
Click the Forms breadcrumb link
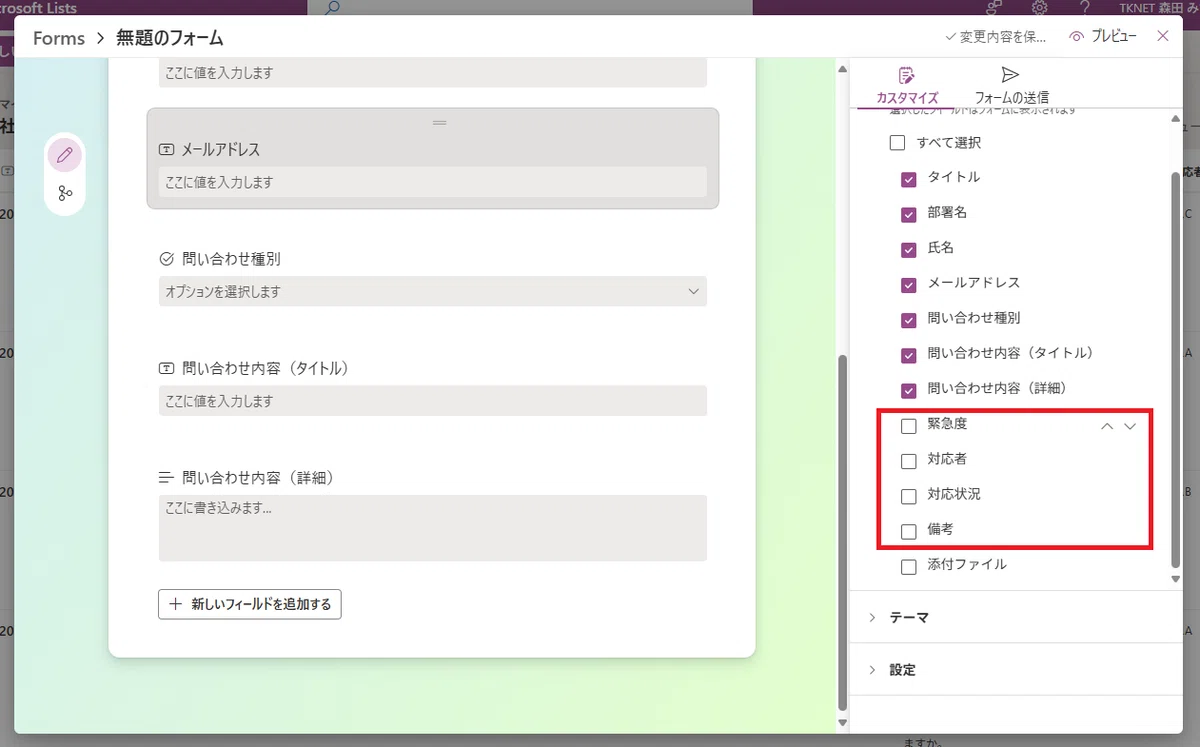(x=59, y=38)
